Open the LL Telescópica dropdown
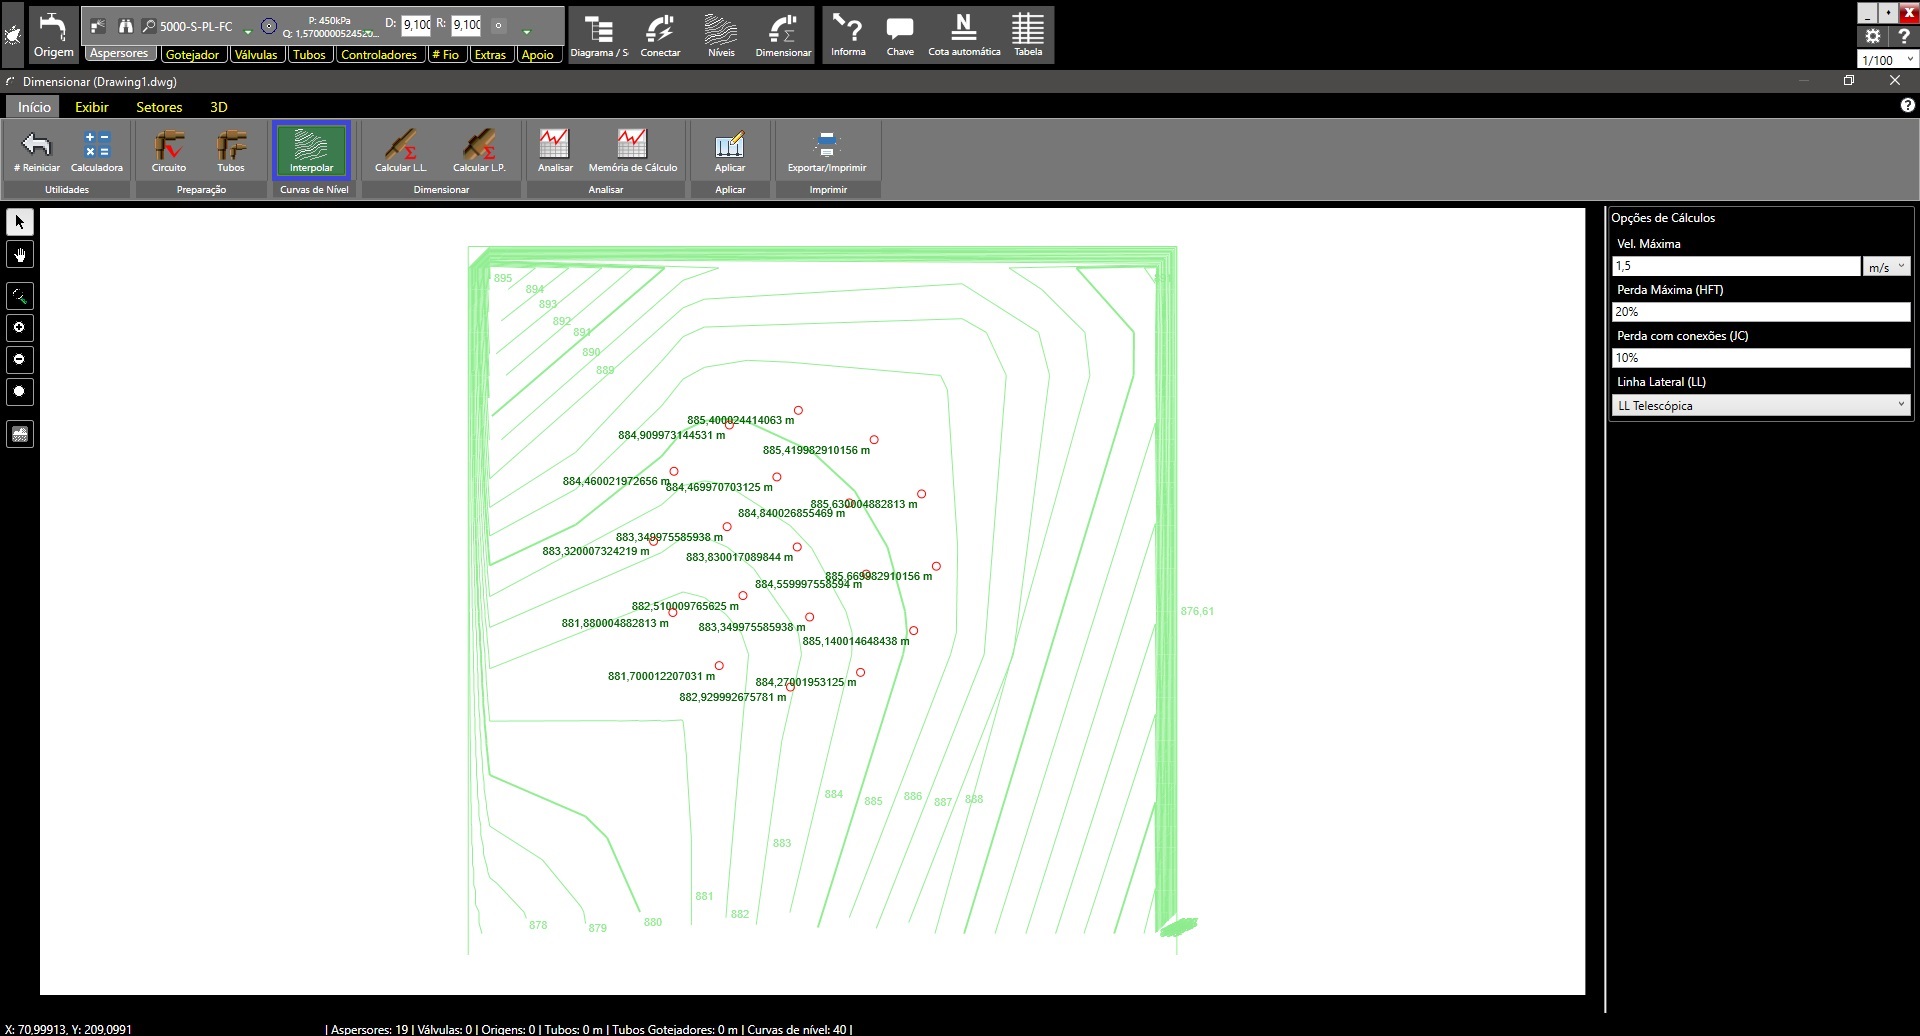 click(x=1761, y=405)
